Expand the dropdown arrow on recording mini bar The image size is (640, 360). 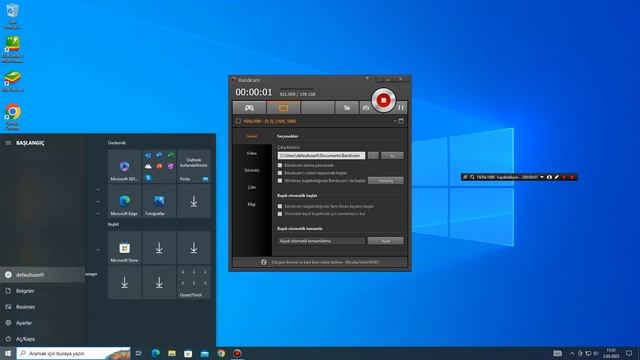click(542, 177)
